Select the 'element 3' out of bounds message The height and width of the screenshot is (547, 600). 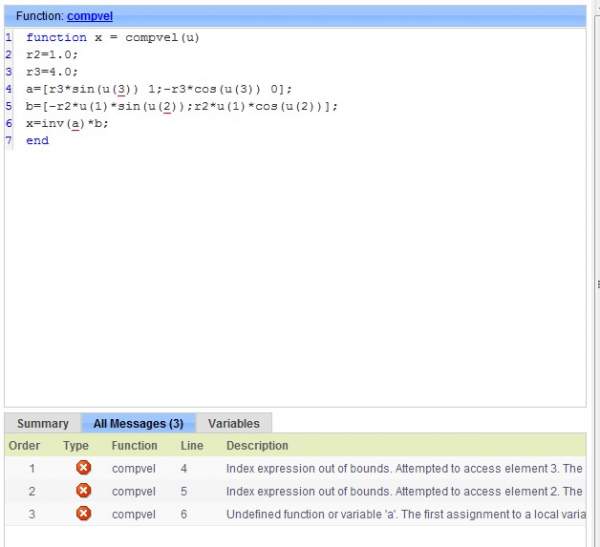click(x=404, y=468)
